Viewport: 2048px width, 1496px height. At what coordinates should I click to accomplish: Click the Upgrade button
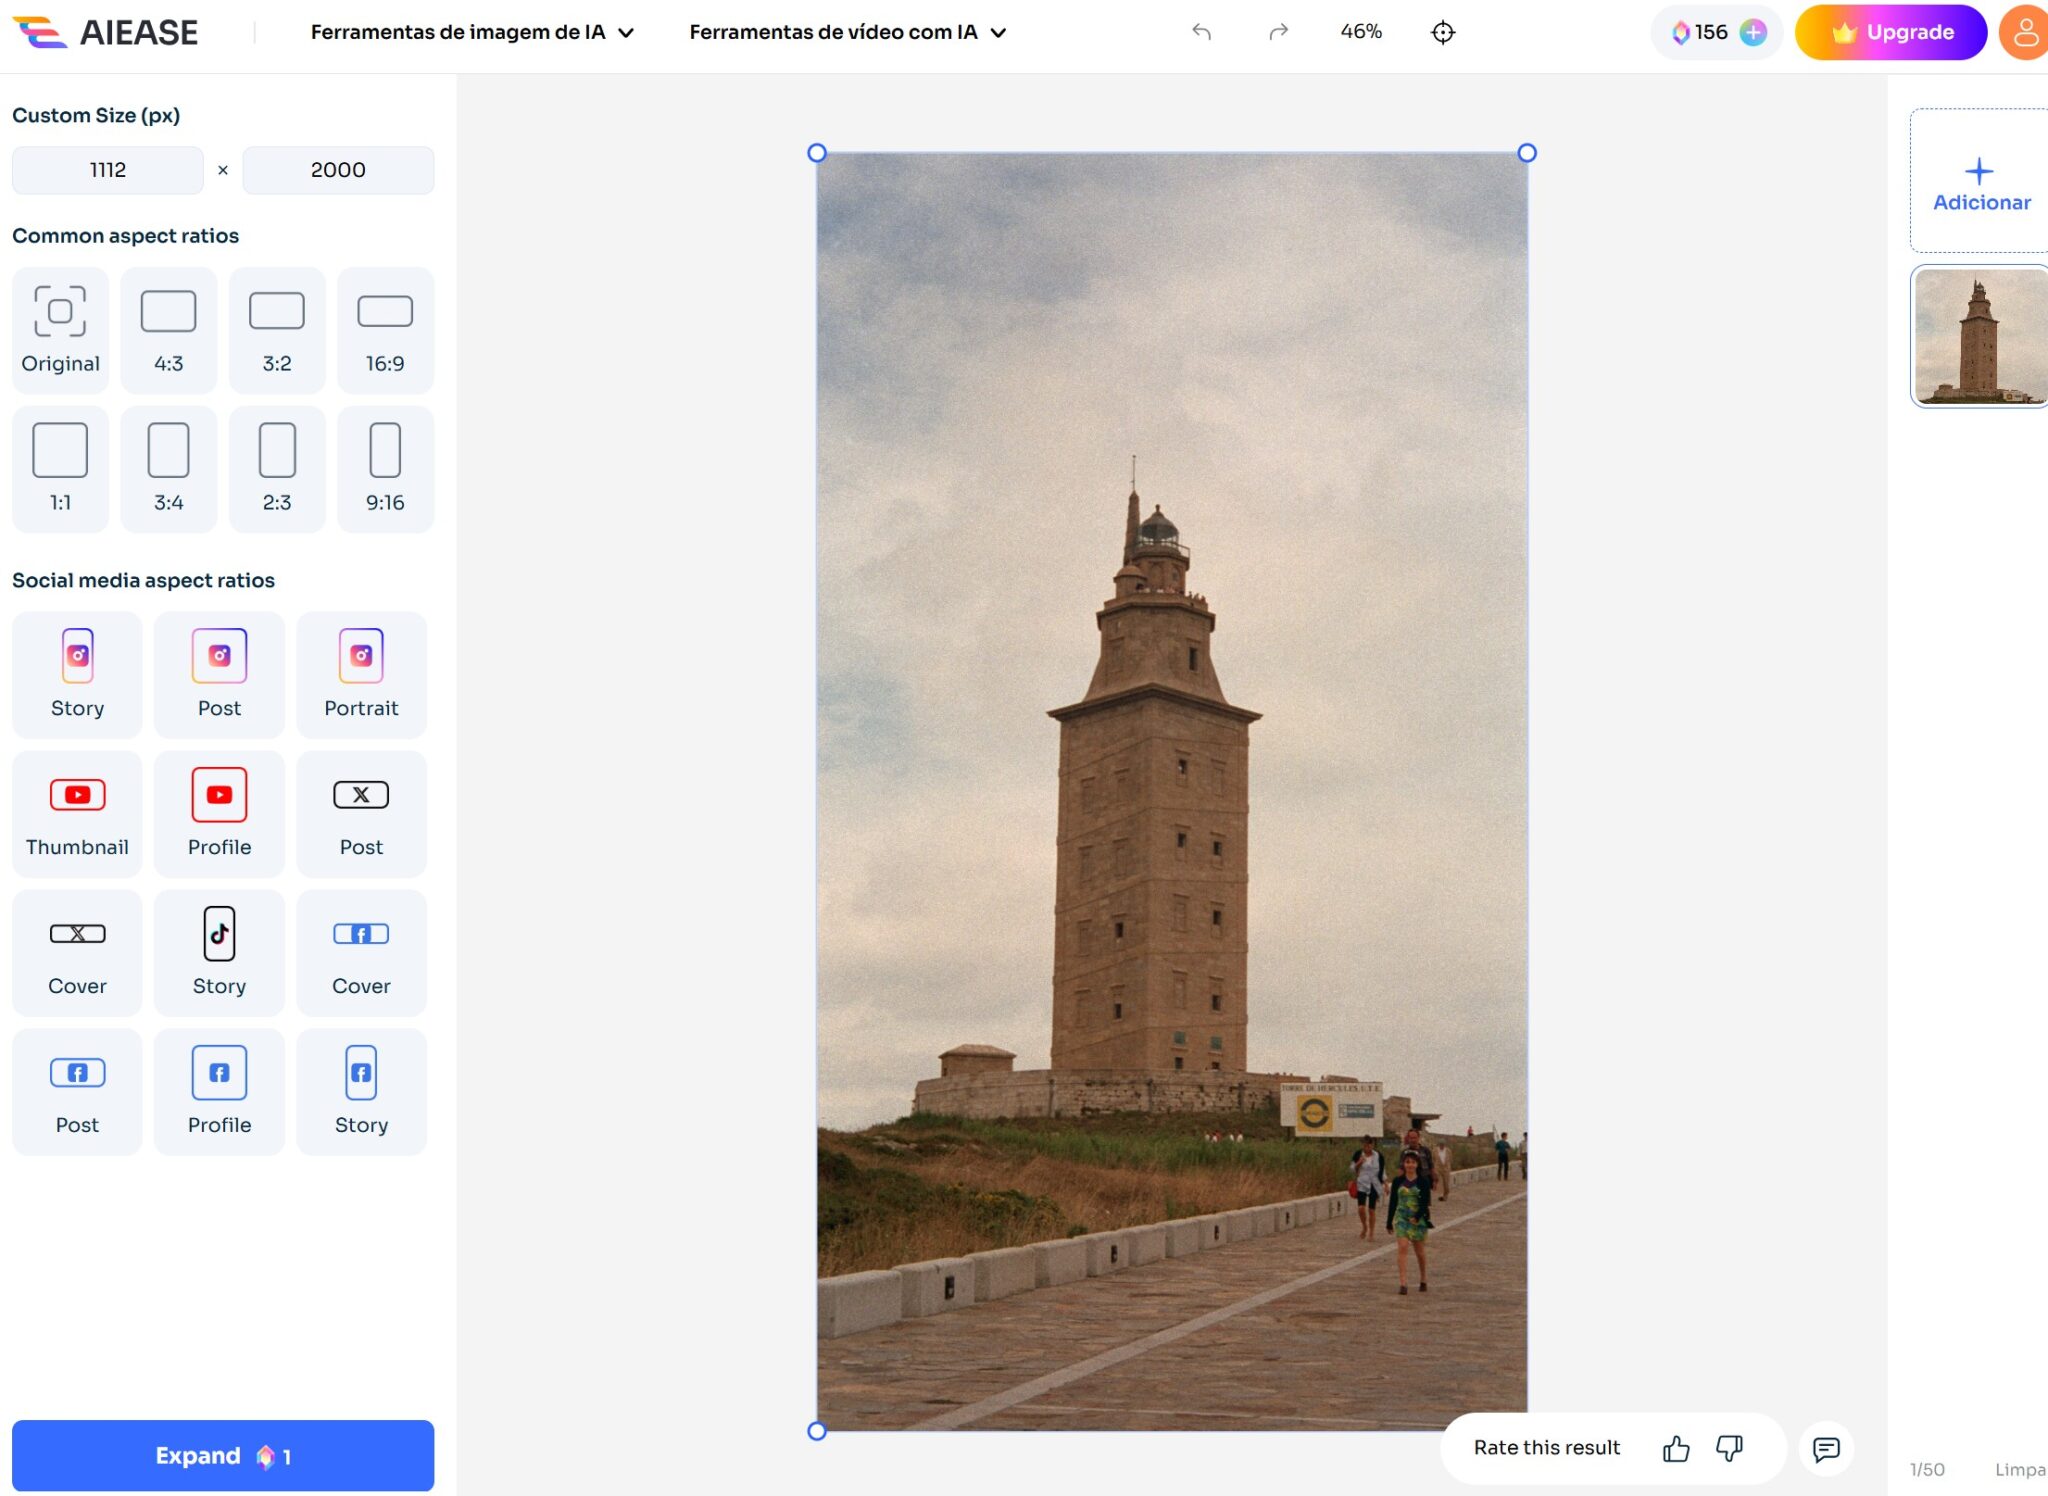[x=1890, y=32]
